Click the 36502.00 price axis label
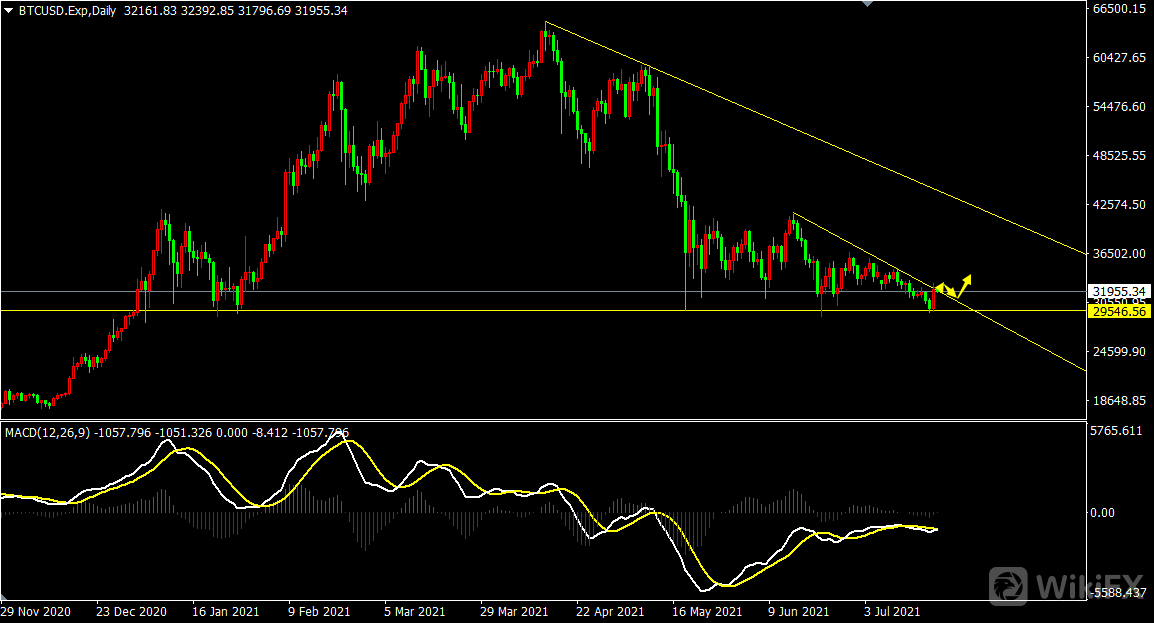This screenshot has height=623, width=1154. pos(1119,254)
